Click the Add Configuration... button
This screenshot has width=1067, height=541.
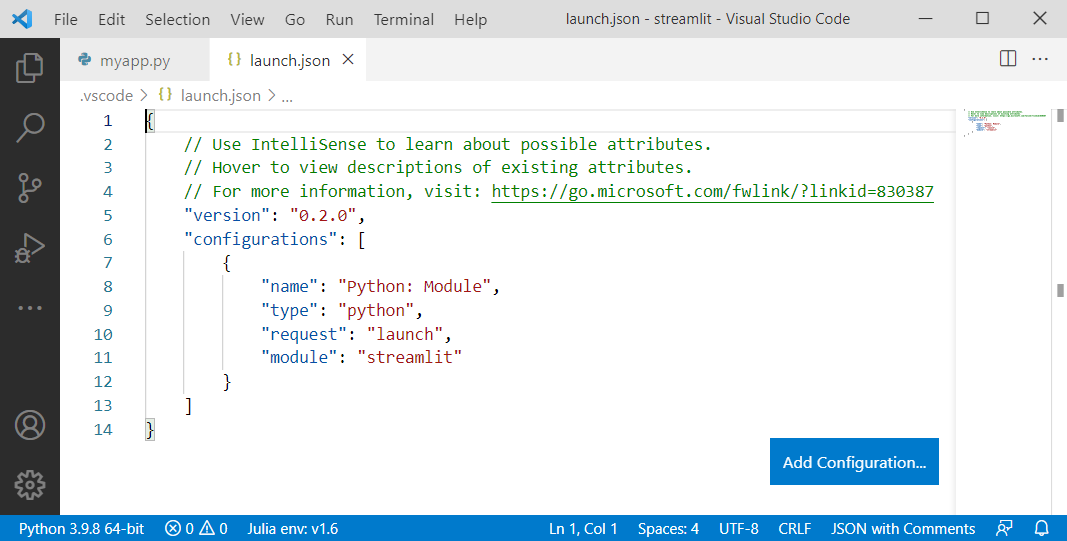854,462
